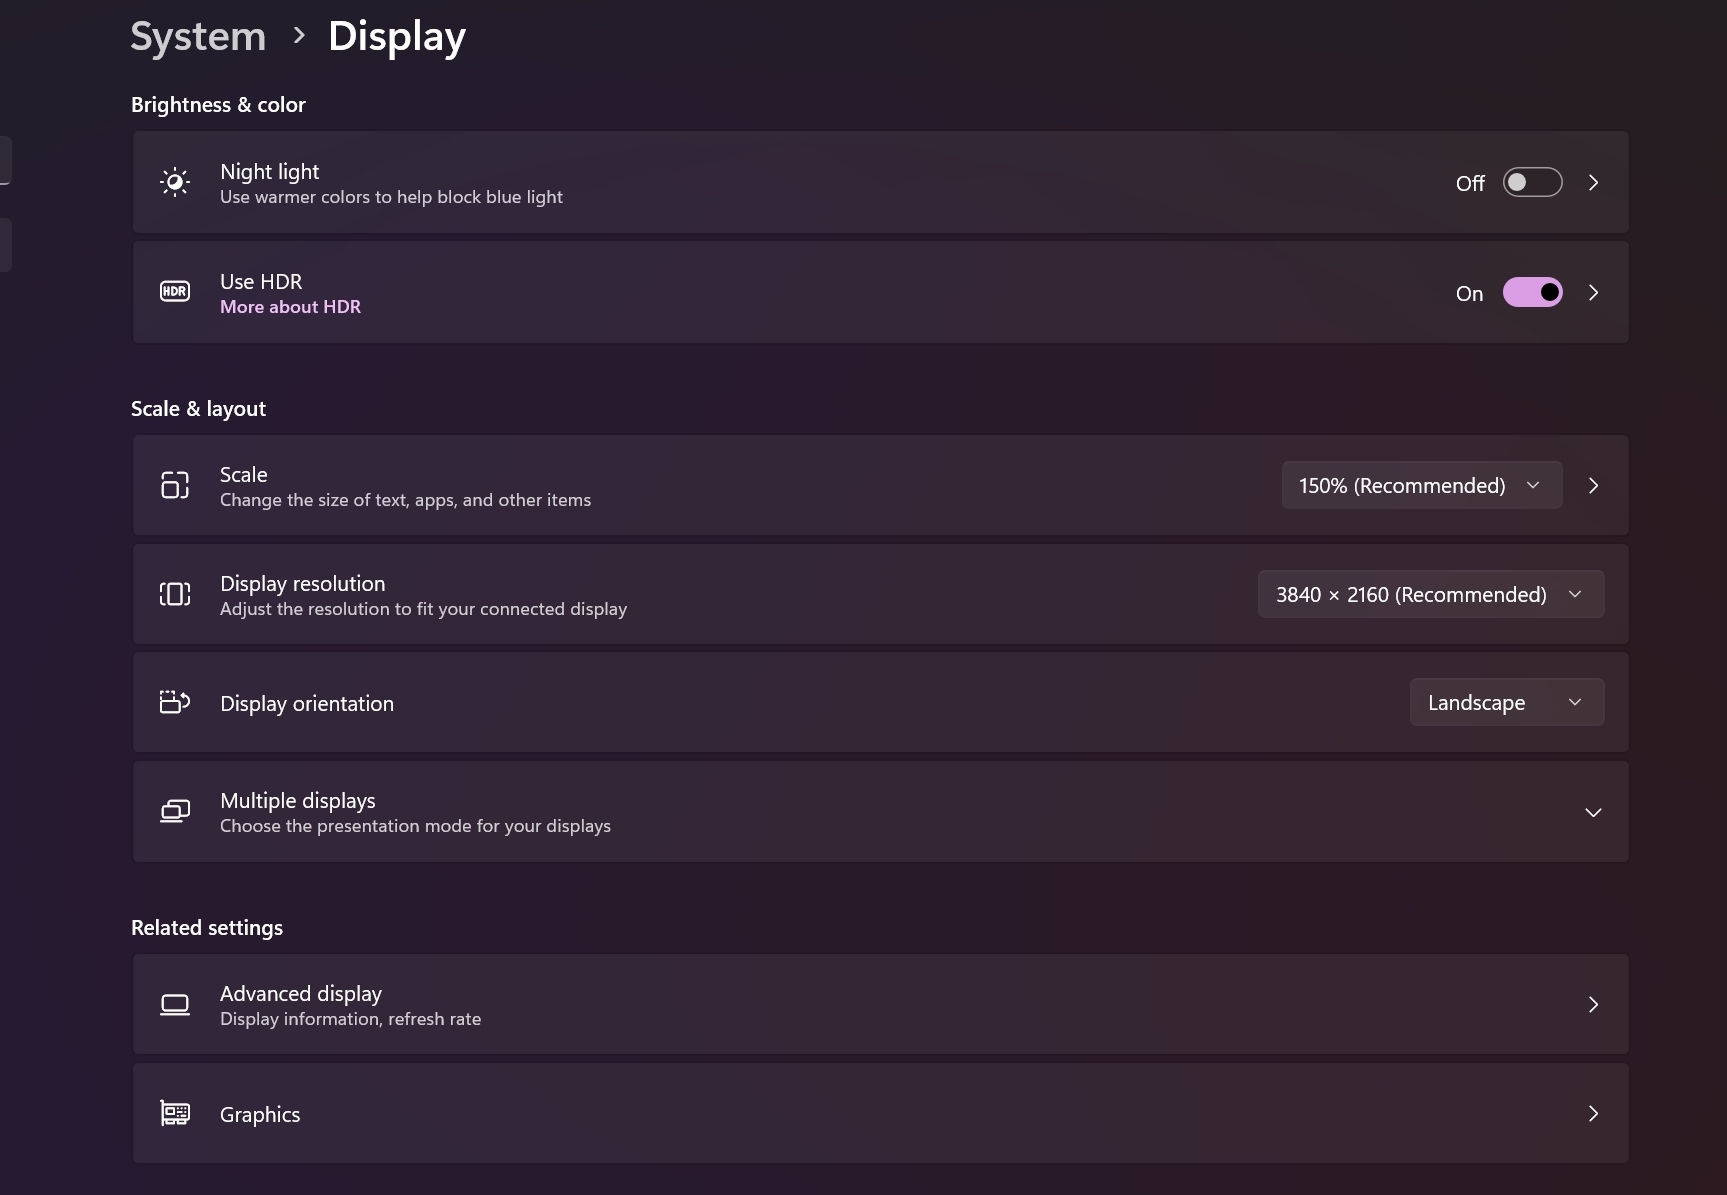Click the Scale icon
The height and width of the screenshot is (1195, 1727).
(x=175, y=485)
